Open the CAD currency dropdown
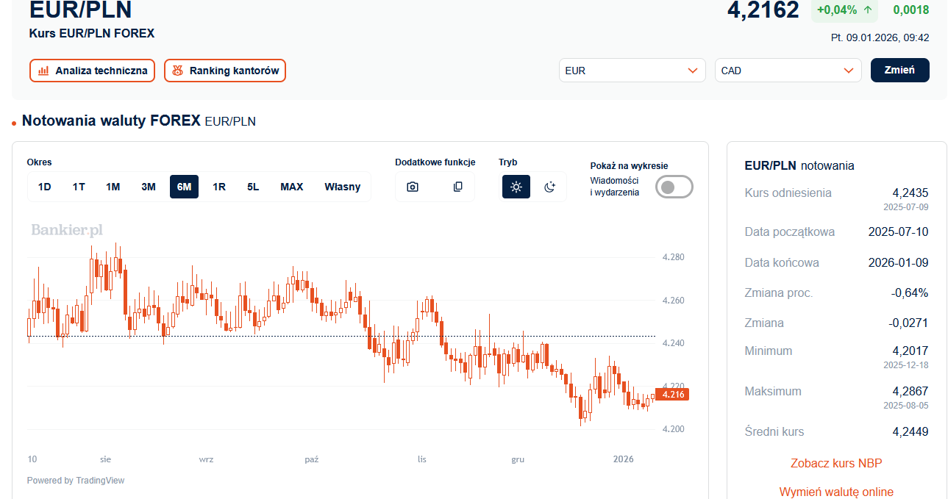 [x=788, y=71]
